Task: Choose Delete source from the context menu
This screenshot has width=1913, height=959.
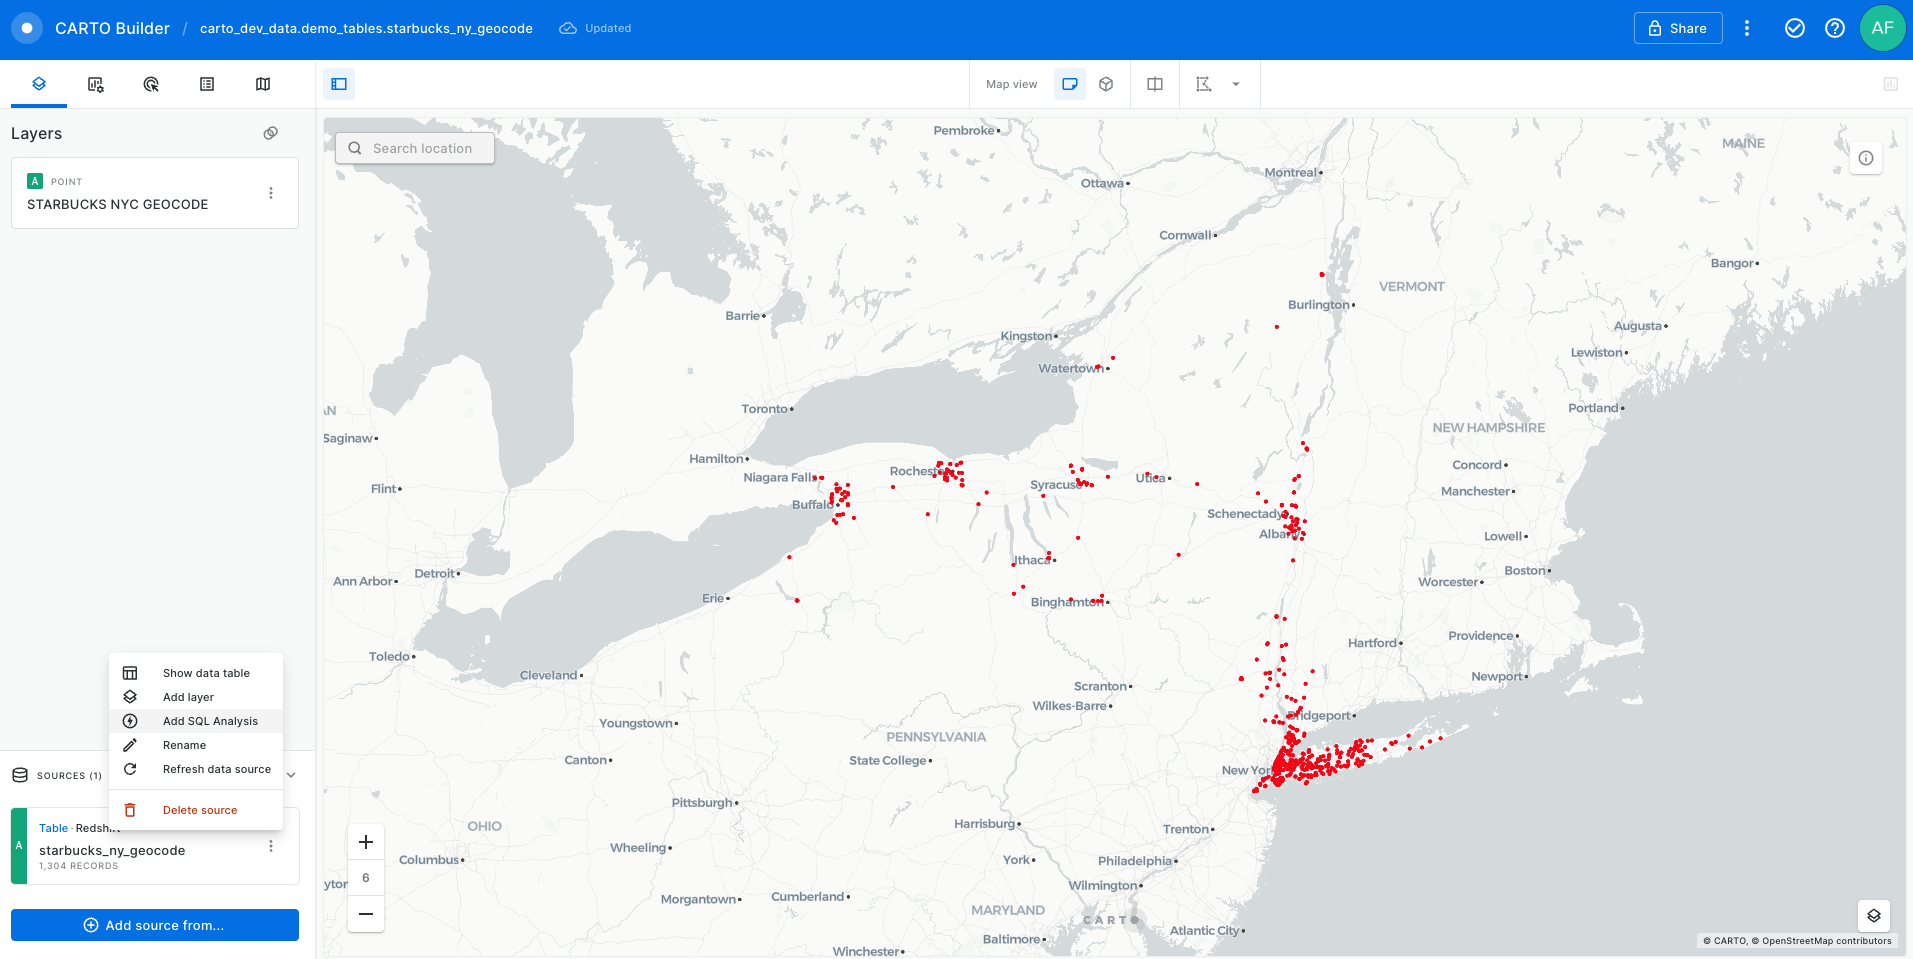Action: (200, 810)
